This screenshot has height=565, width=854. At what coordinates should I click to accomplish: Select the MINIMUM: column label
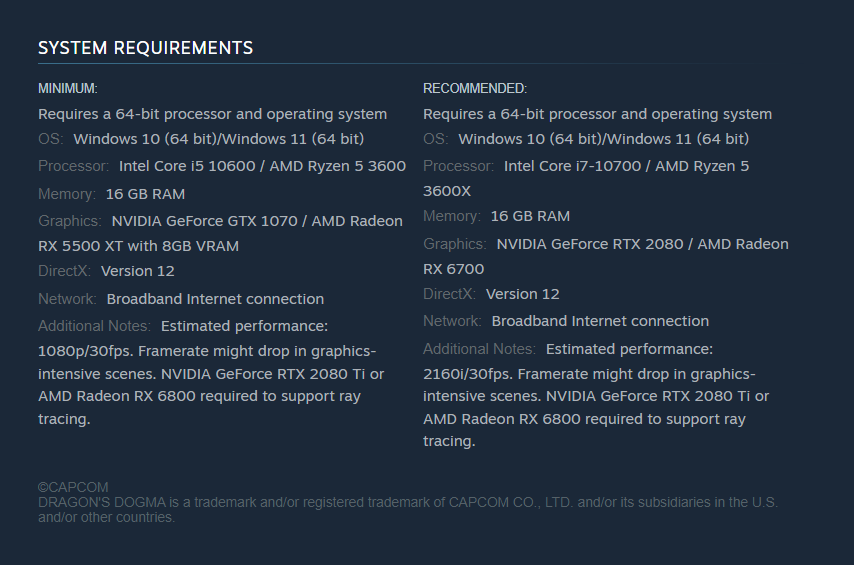pyautogui.click(x=68, y=88)
